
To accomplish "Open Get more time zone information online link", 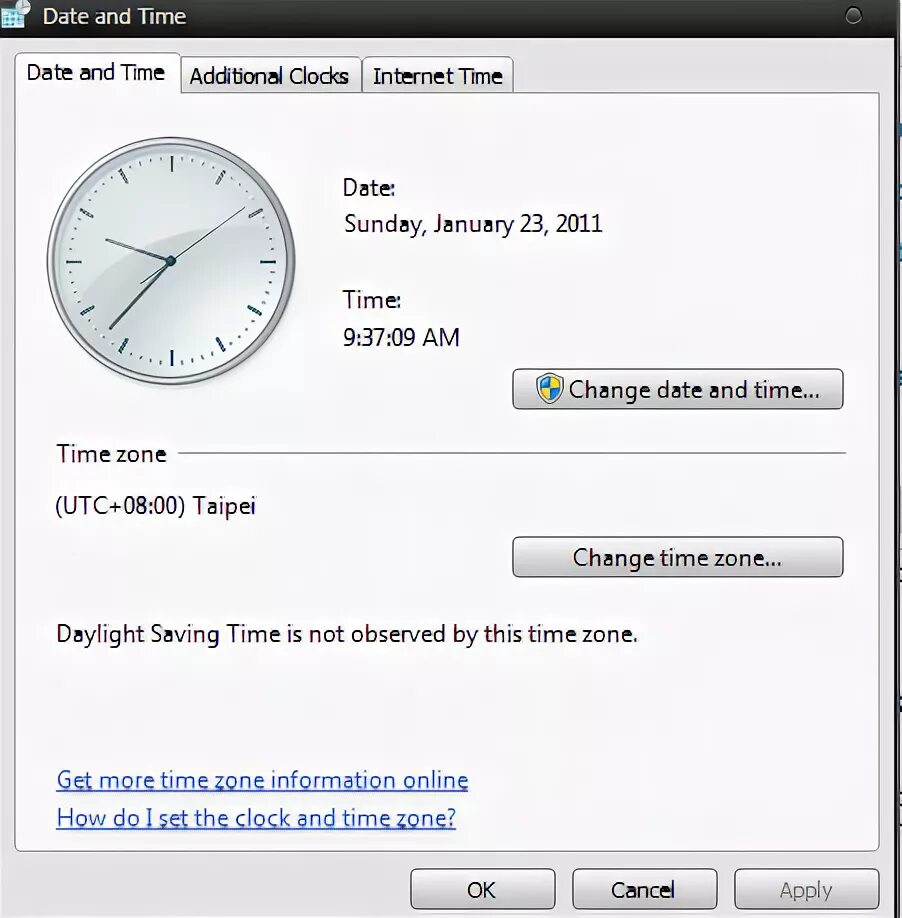I will pyautogui.click(x=262, y=780).
